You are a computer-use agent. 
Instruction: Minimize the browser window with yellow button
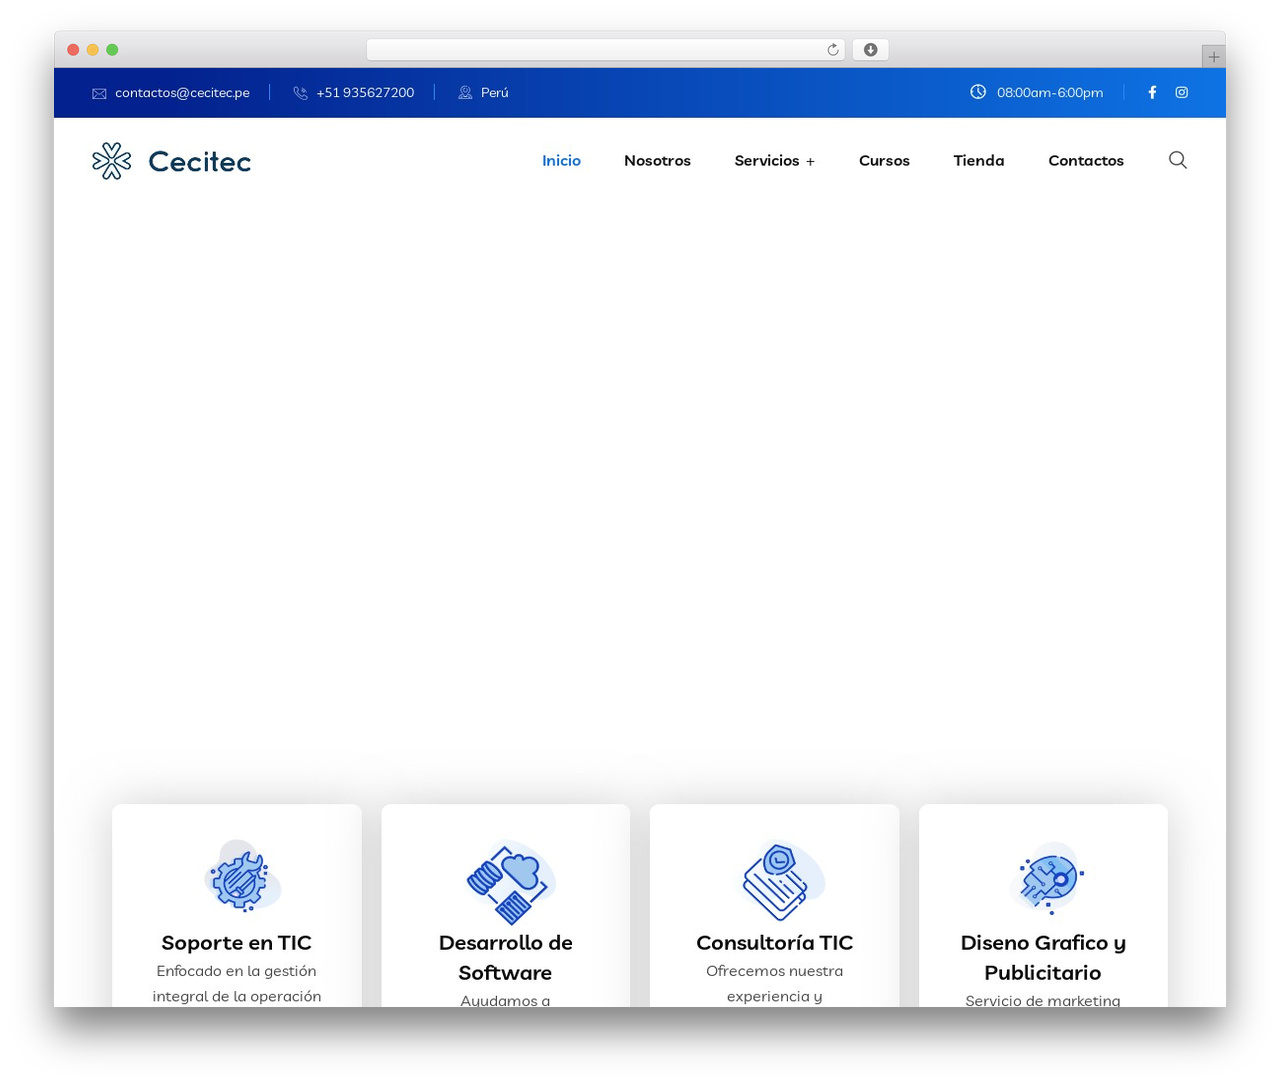[x=93, y=50]
